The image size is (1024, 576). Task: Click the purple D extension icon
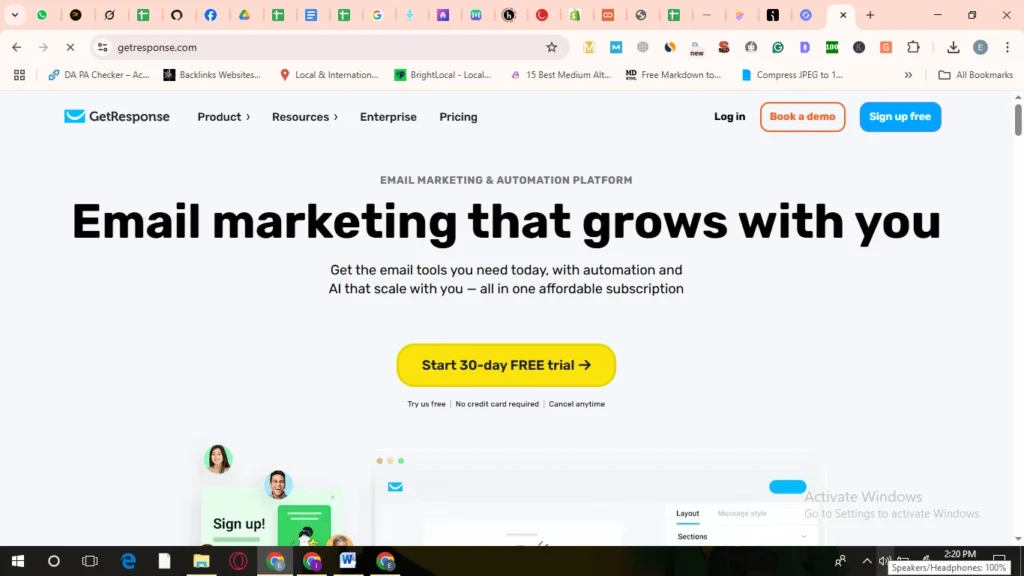(805, 47)
